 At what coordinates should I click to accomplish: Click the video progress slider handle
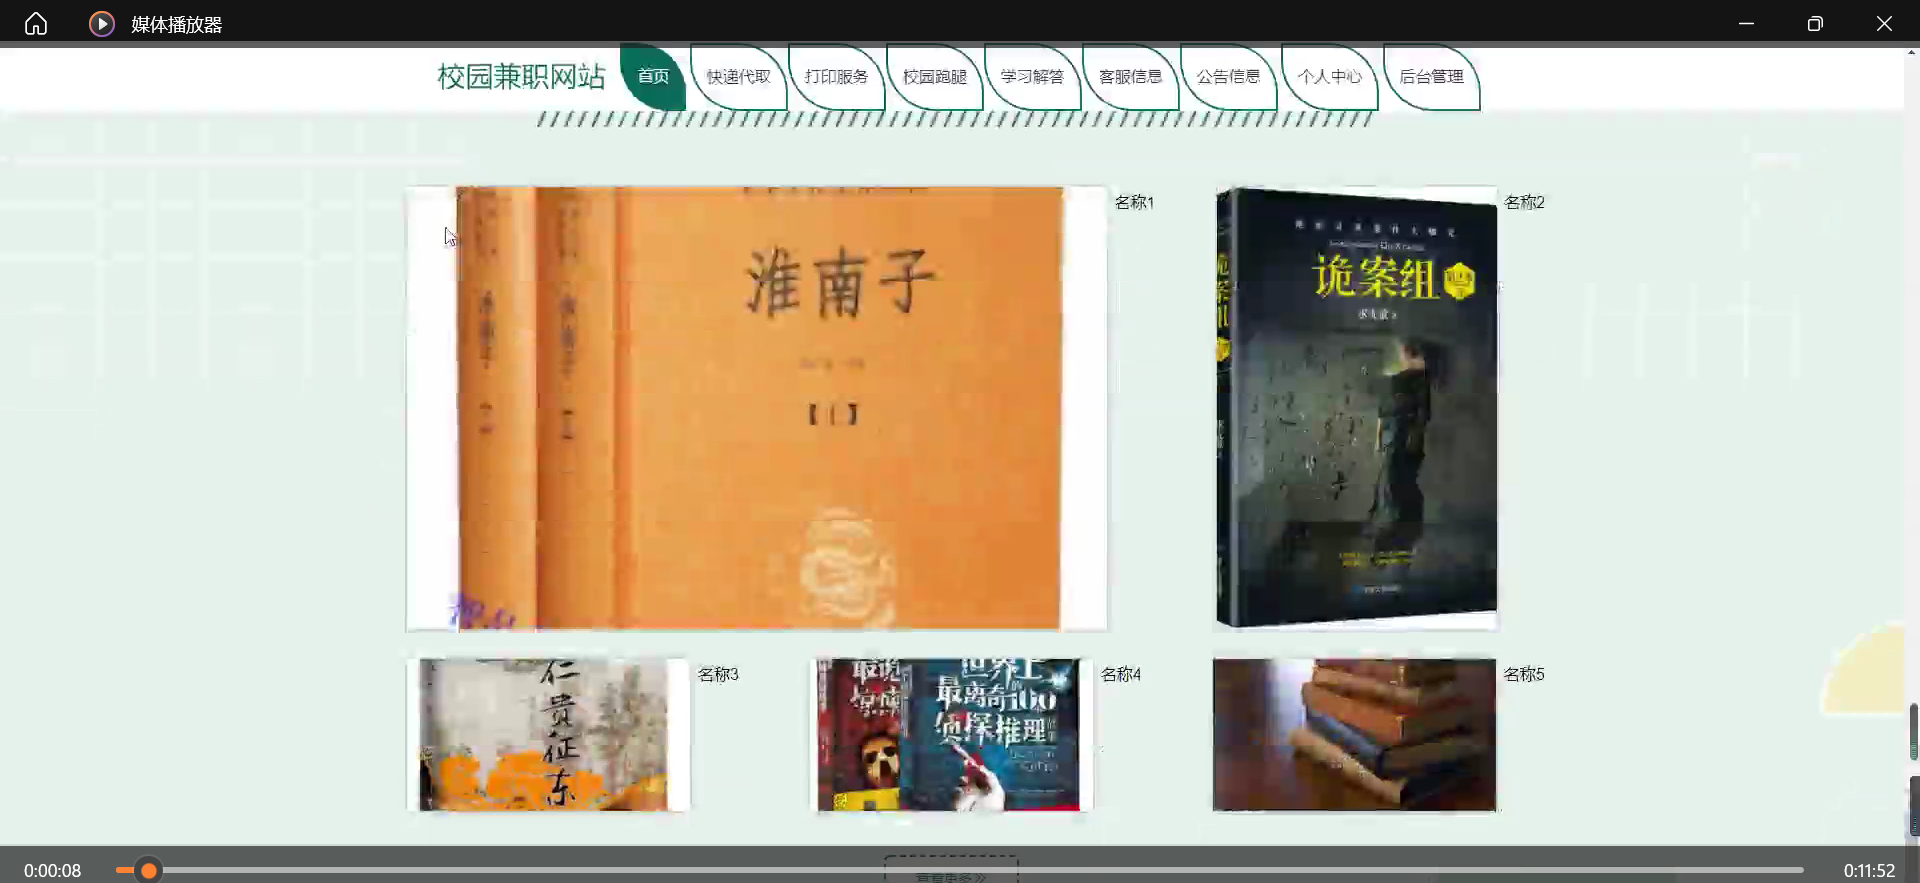148,871
